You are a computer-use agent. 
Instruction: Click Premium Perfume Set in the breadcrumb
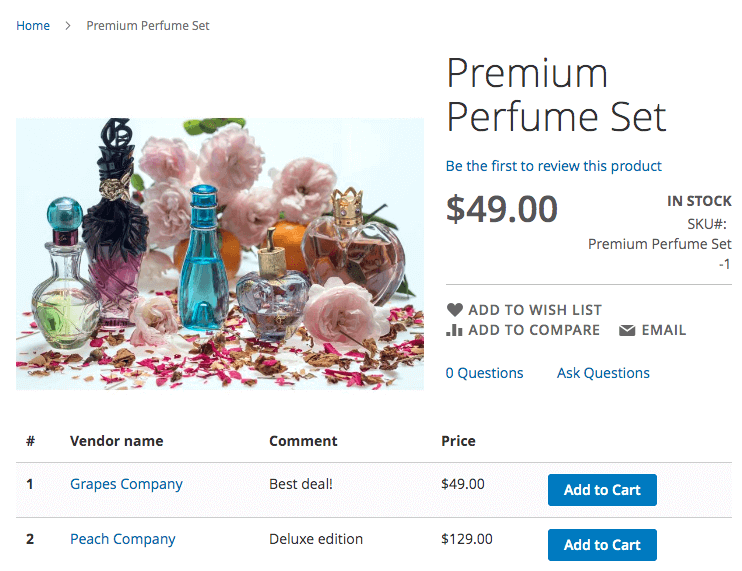(x=148, y=26)
